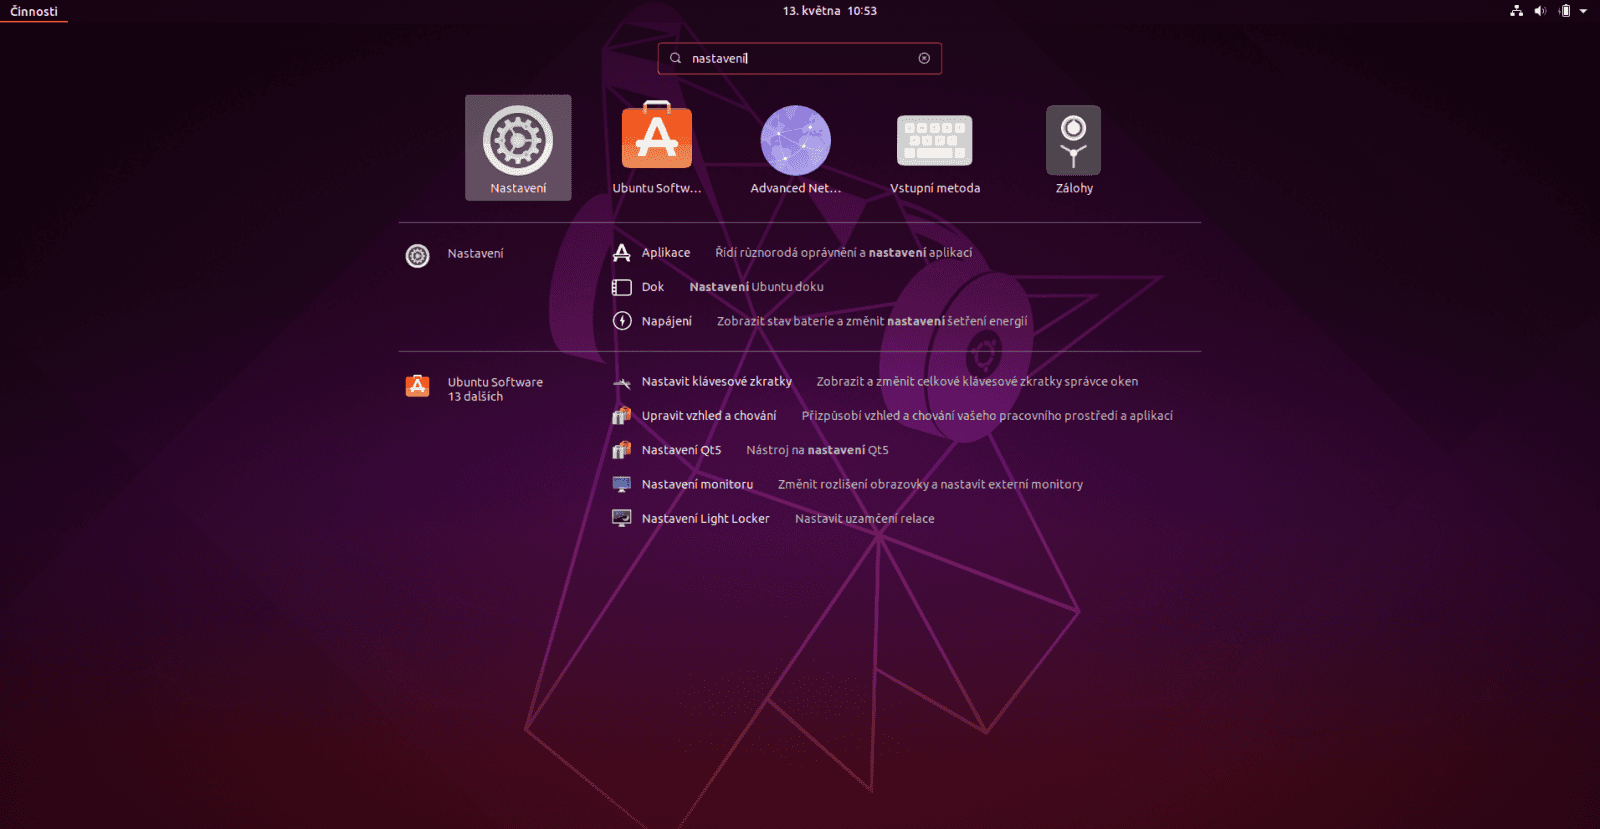The height and width of the screenshot is (829, 1600).
Task: Click Ubuntu Software provider orange bag icon
Action: tap(417, 386)
